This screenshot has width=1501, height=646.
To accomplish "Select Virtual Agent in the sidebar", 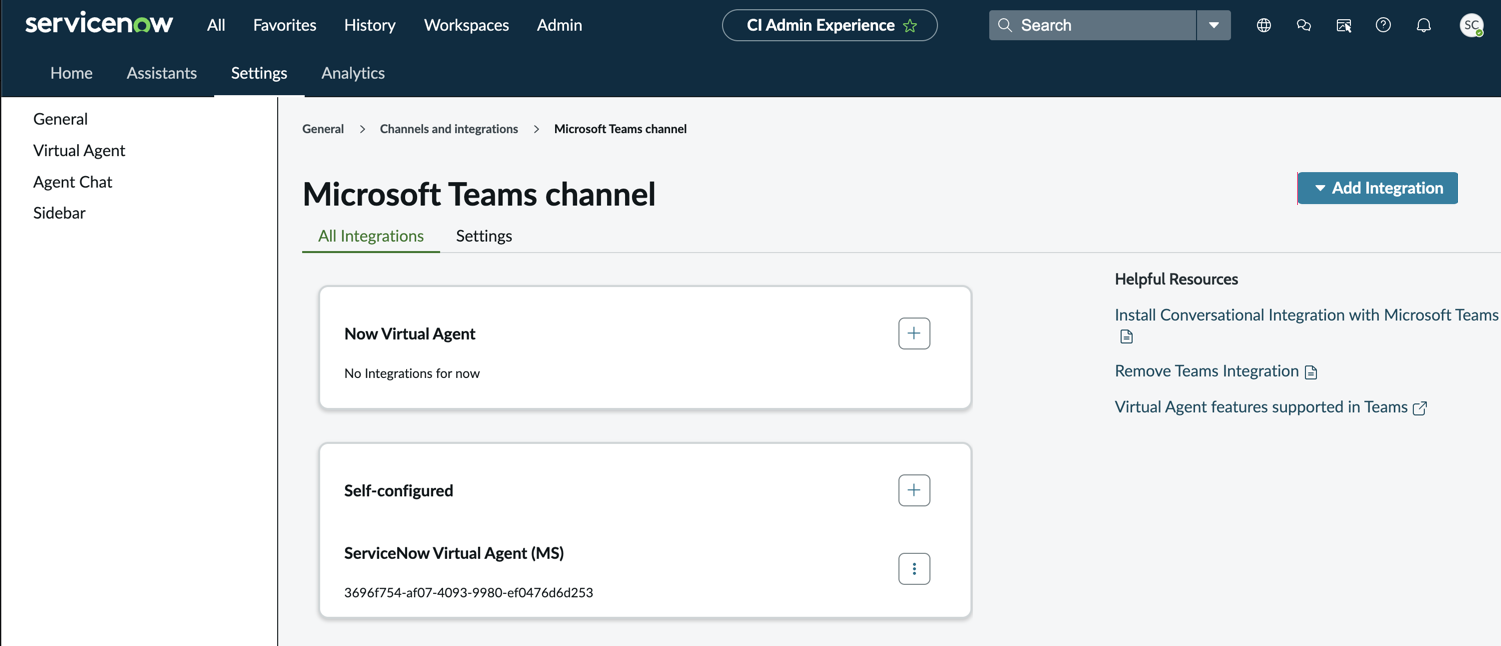I will click(x=79, y=150).
